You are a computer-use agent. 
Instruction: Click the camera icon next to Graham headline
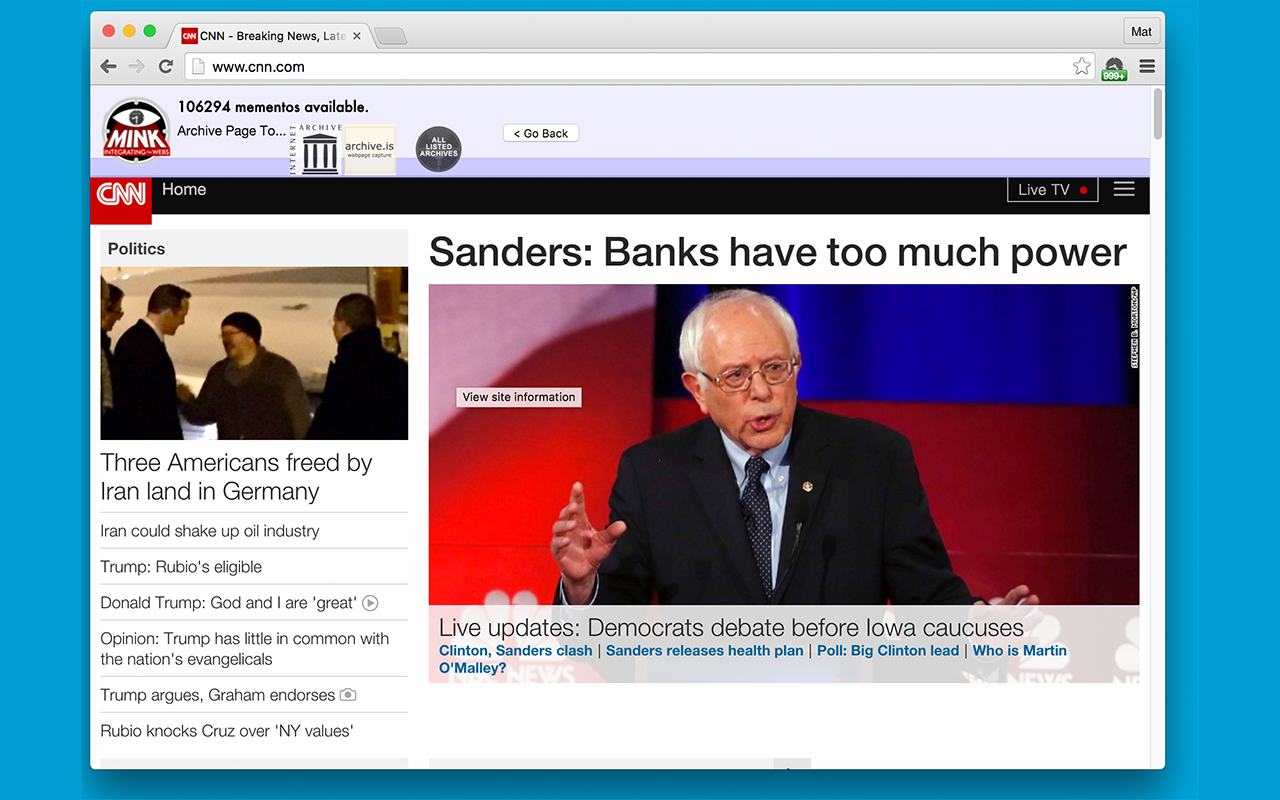point(347,694)
